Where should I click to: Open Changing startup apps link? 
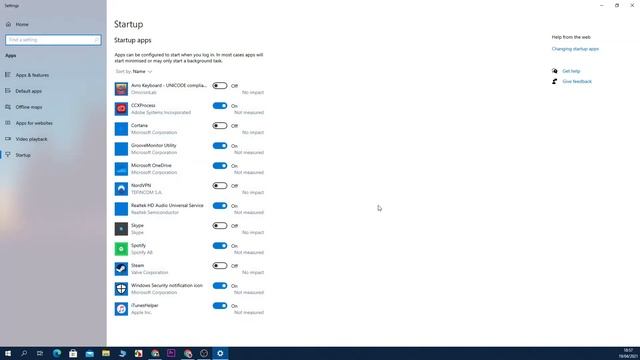[x=575, y=49]
